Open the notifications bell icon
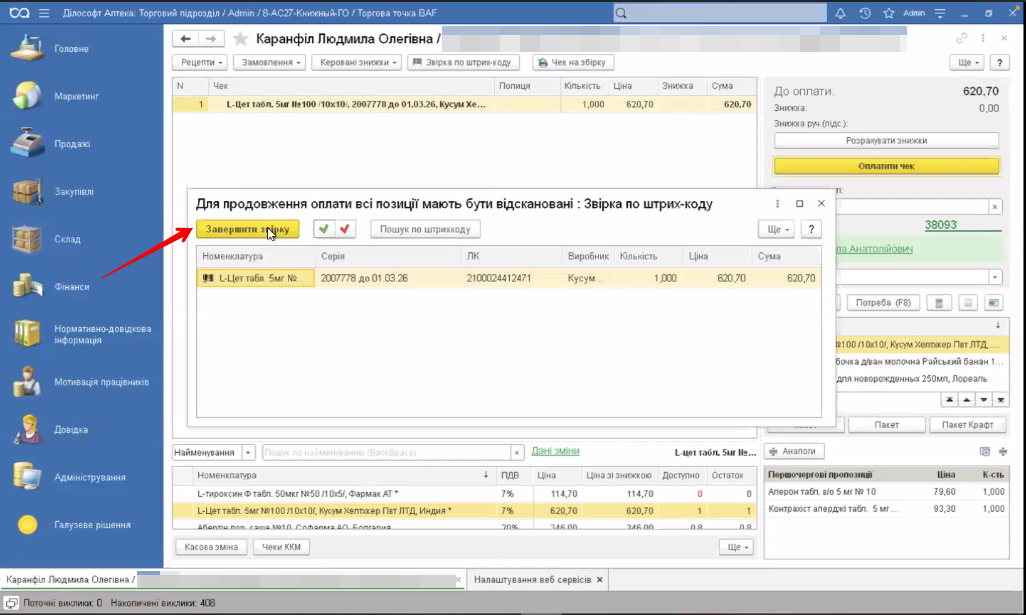Viewport: 1026px width, 615px height. 839,14
